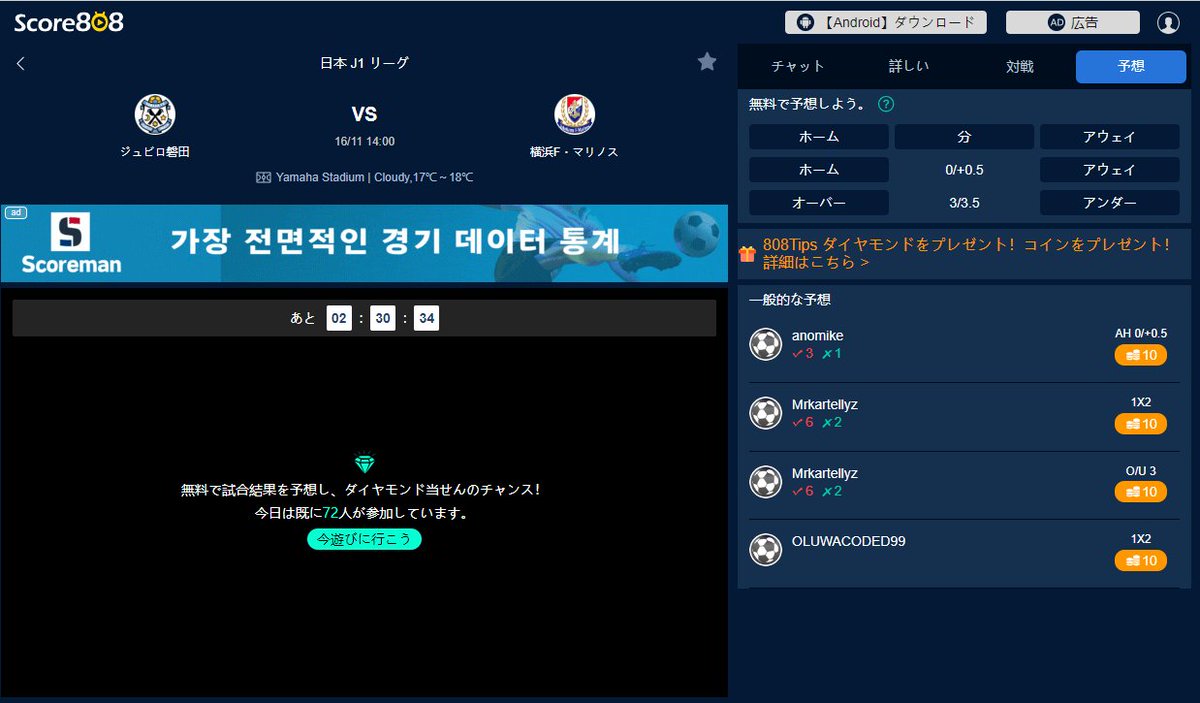Click the green diamond icon

coord(364,464)
